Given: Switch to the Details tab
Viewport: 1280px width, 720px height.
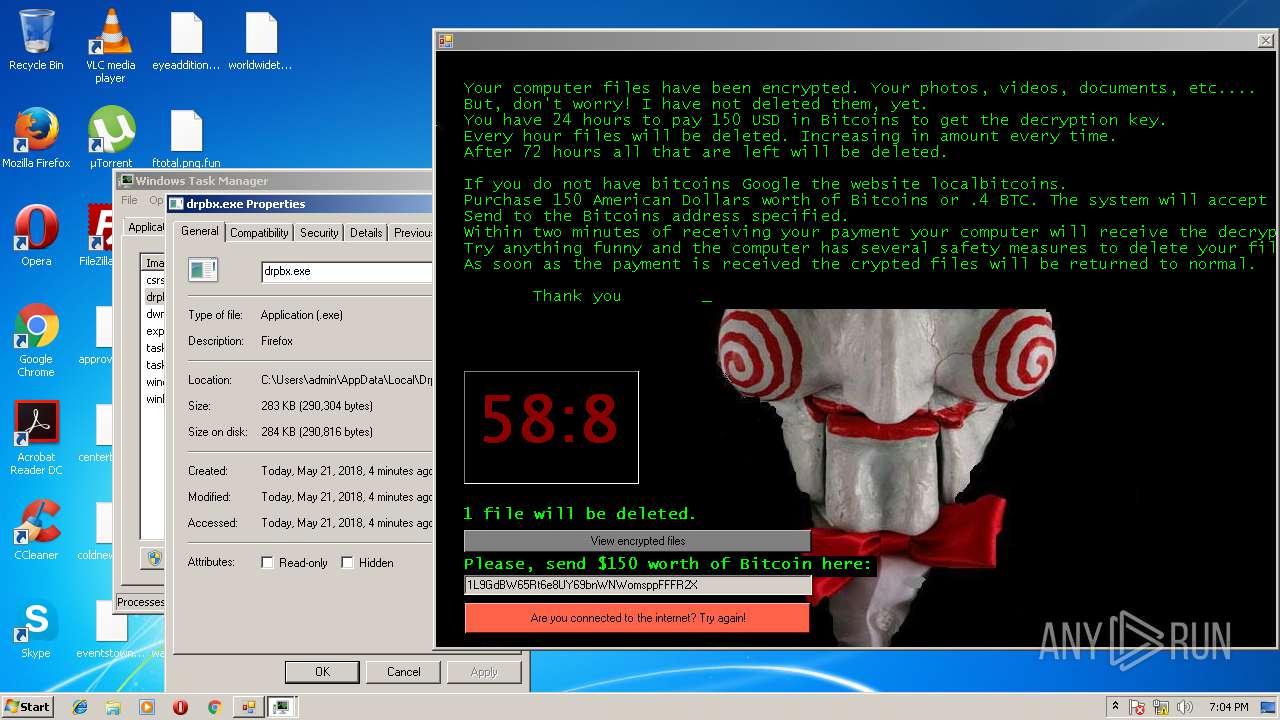Looking at the screenshot, I should point(366,233).
